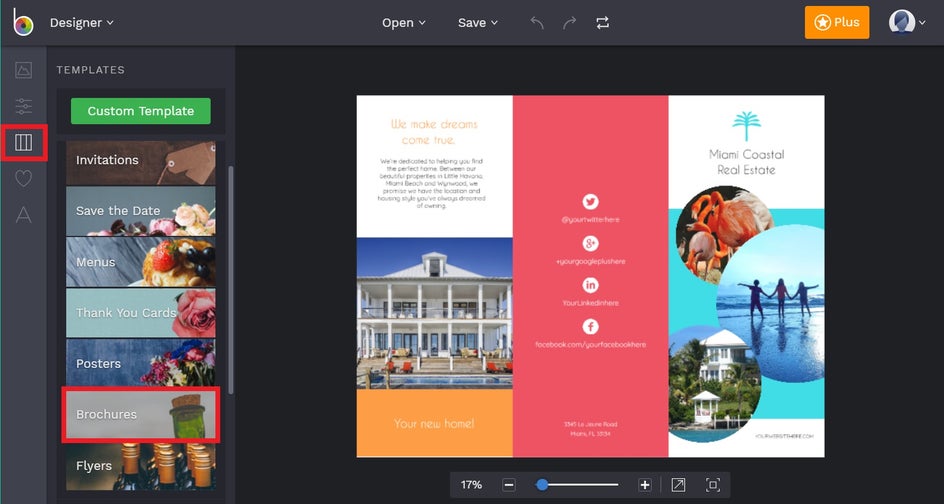Image resolution: width=944 pixels, height=504 pixels.
Task: Click the orange Plus upgrade button
Action: point(836,23)
